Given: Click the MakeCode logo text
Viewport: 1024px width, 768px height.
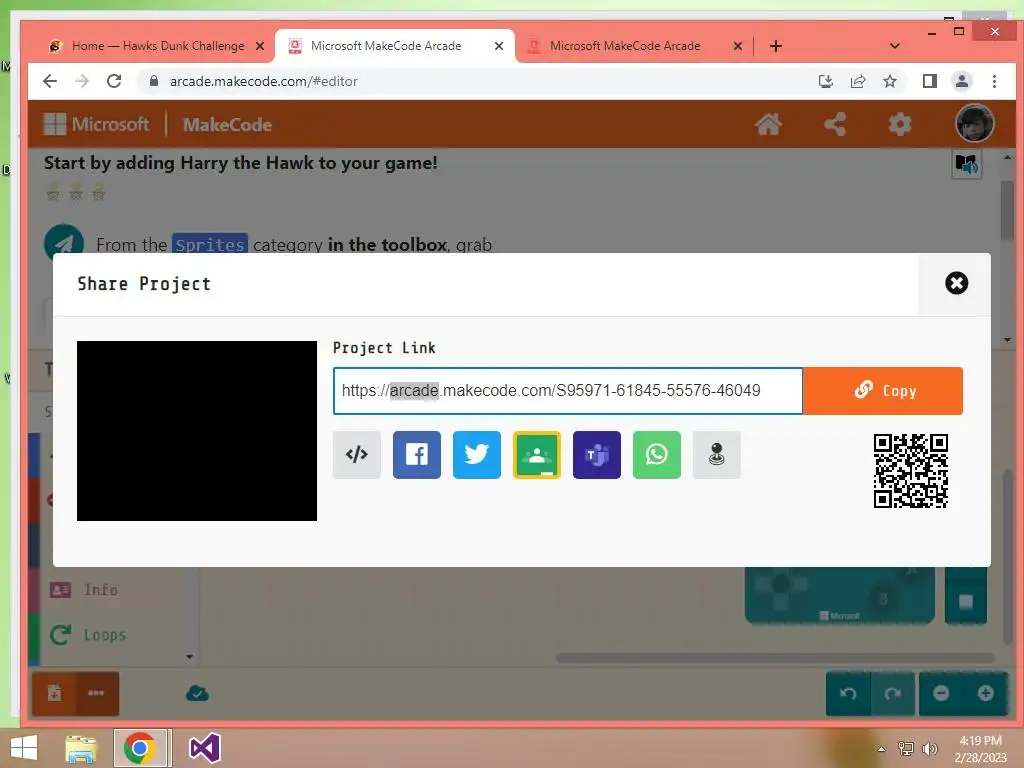Looking at the screenshot, I should 227,124.
